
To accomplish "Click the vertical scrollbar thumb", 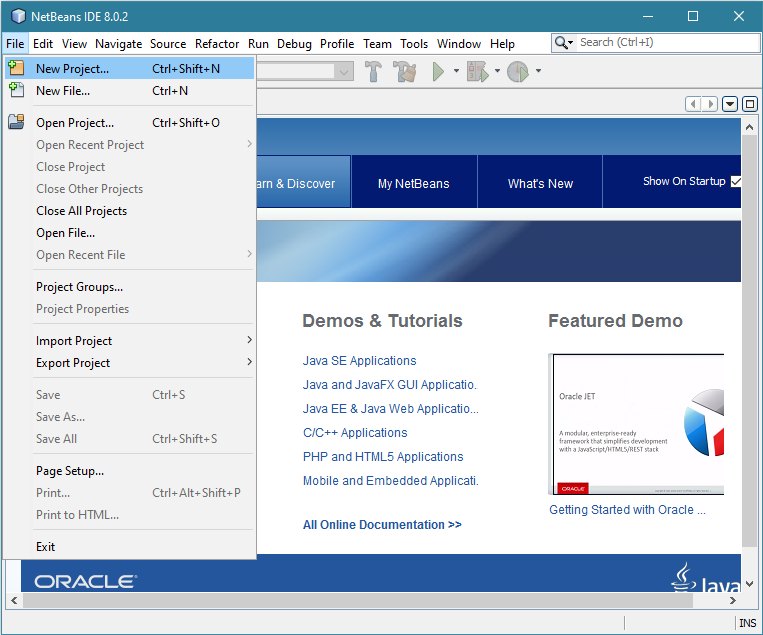I will tap(749, 341).
